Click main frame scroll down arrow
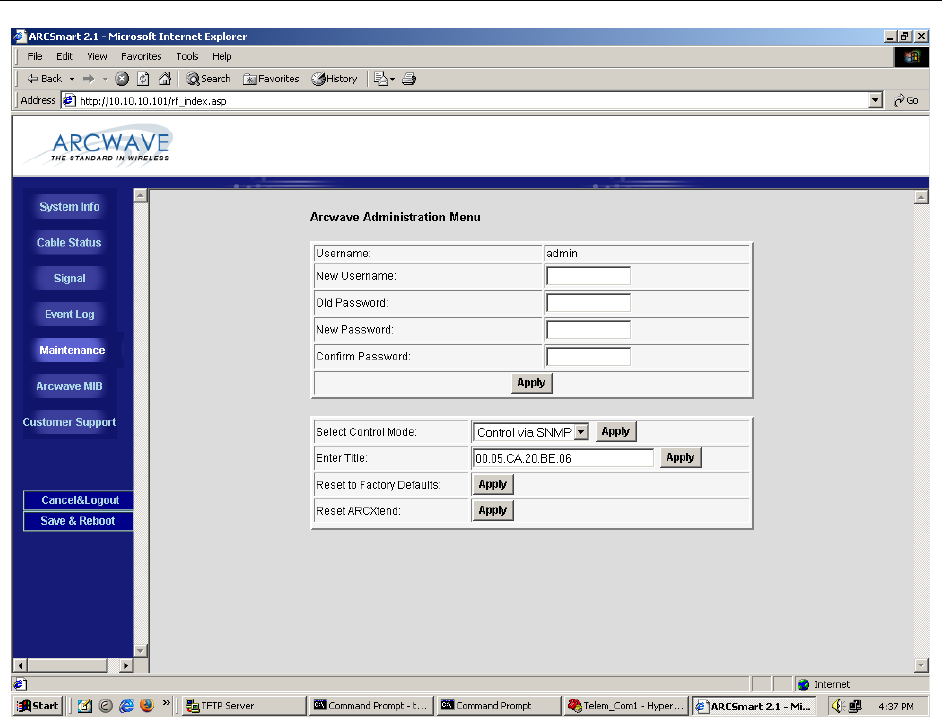The height and width of the screenshot is (717, 942). click(x=921, y=665)
